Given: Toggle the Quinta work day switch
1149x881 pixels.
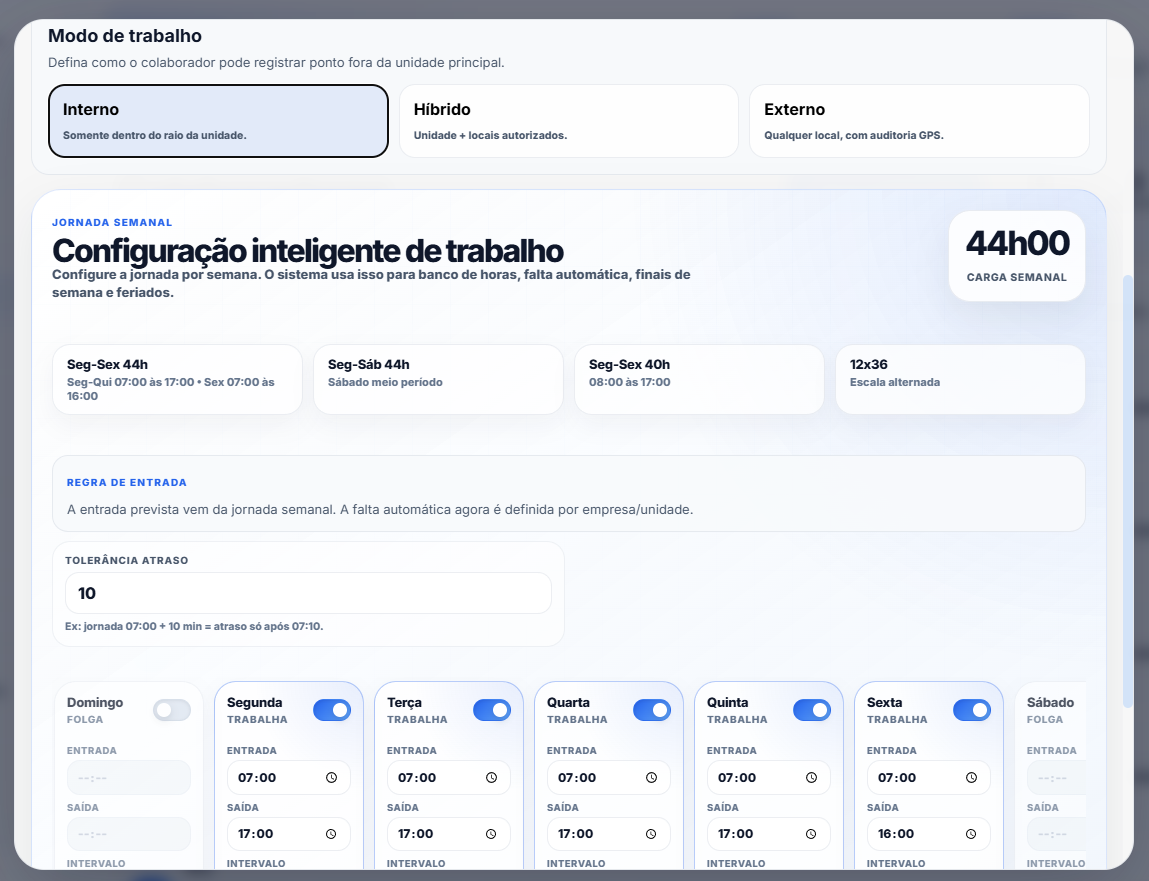Looking at the screenshot, I should [812, 710].
